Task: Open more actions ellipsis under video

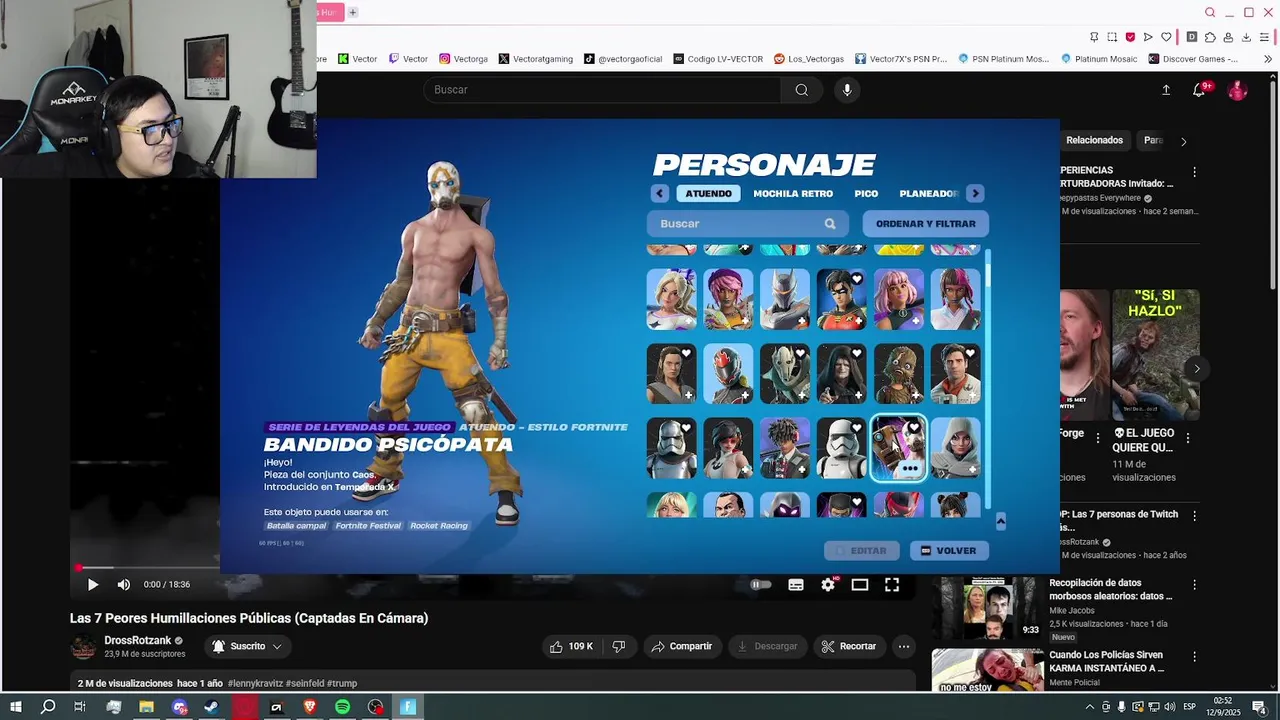Action: 904,647
